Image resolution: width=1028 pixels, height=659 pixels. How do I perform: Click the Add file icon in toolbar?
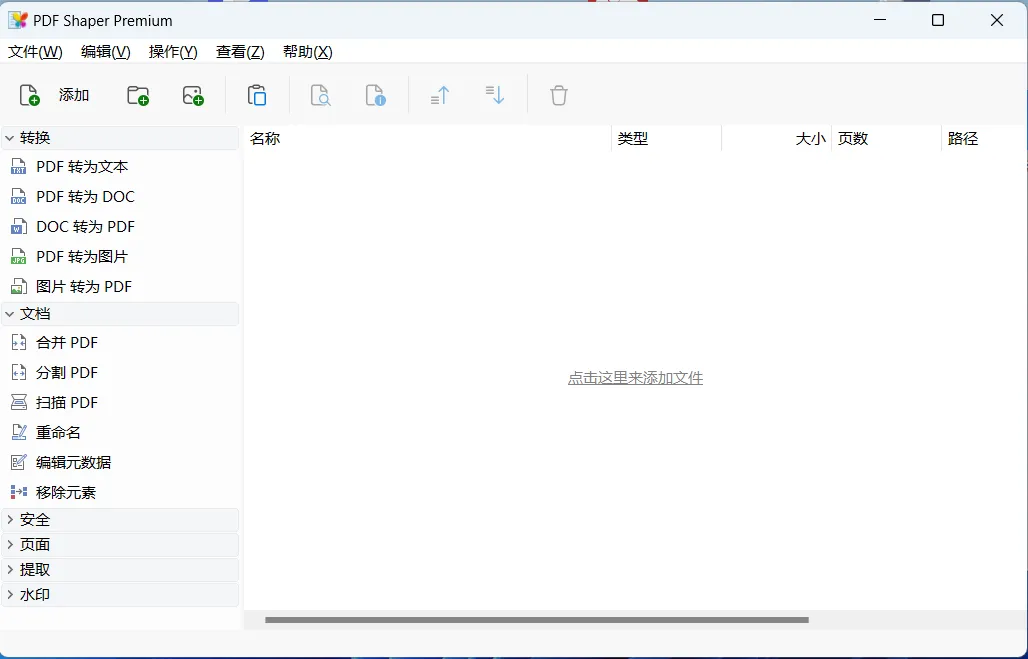(30, 95)
